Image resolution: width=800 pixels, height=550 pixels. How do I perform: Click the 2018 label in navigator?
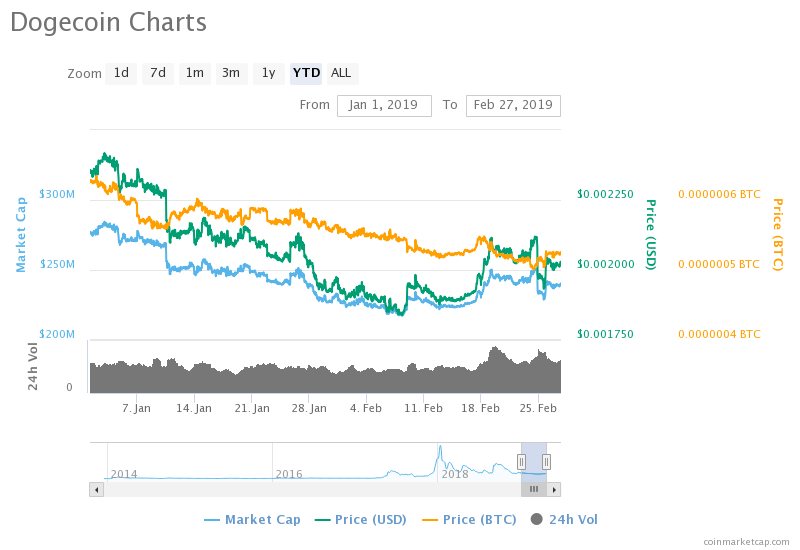455,474
